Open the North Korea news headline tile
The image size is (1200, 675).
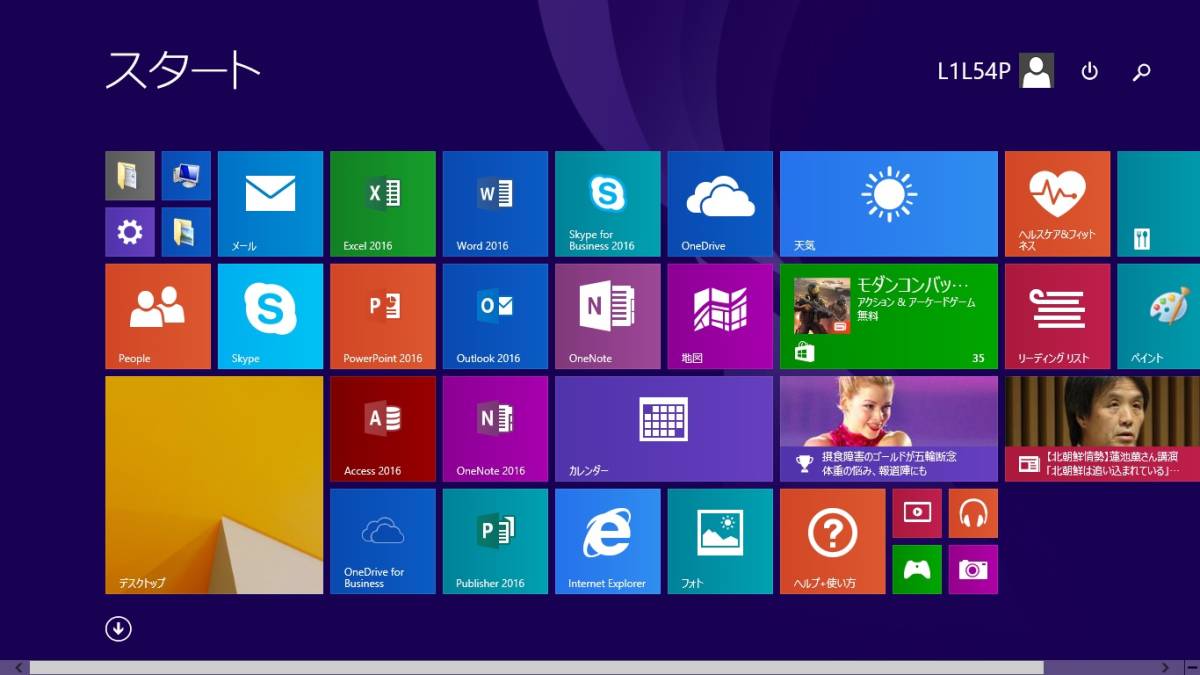[x=1102, y=429]
